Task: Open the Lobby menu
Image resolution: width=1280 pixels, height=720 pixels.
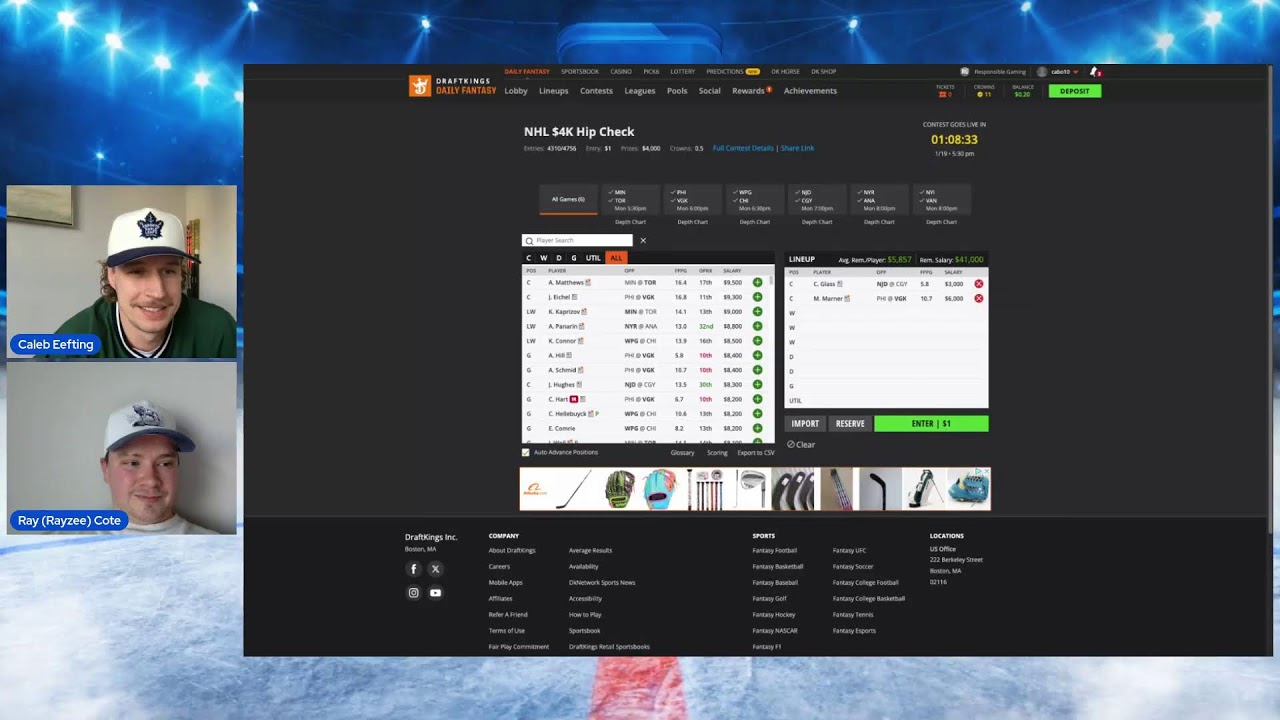Action: [x=516, y=91]
